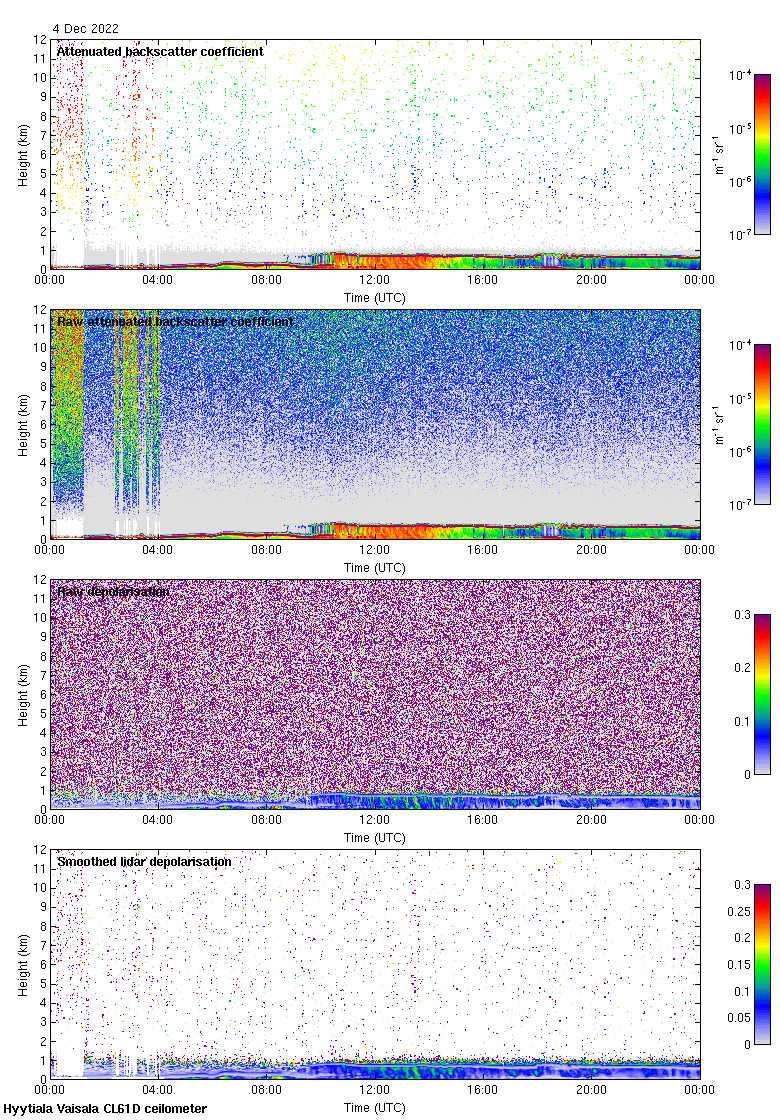
Task: Click the 6 km height tick of second panel
Action: click(44, 425)
